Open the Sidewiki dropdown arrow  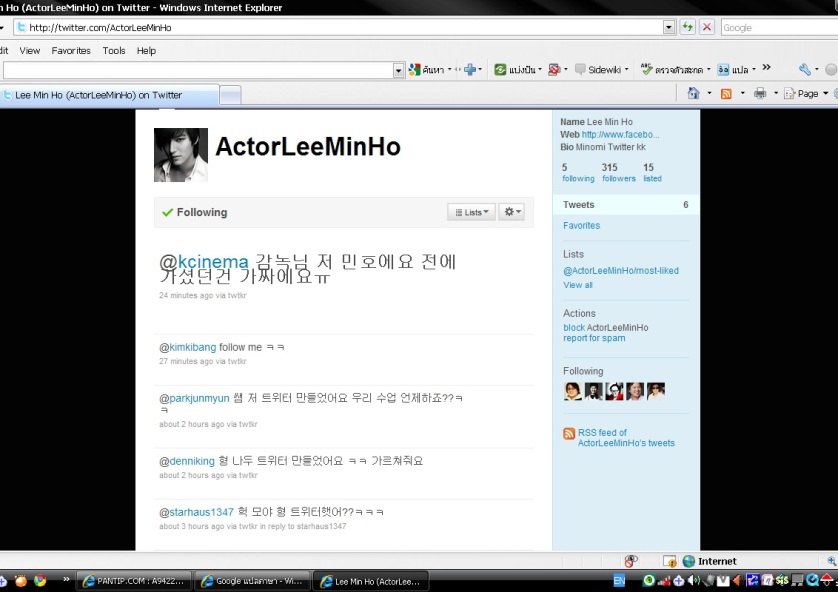coord(626,69)
